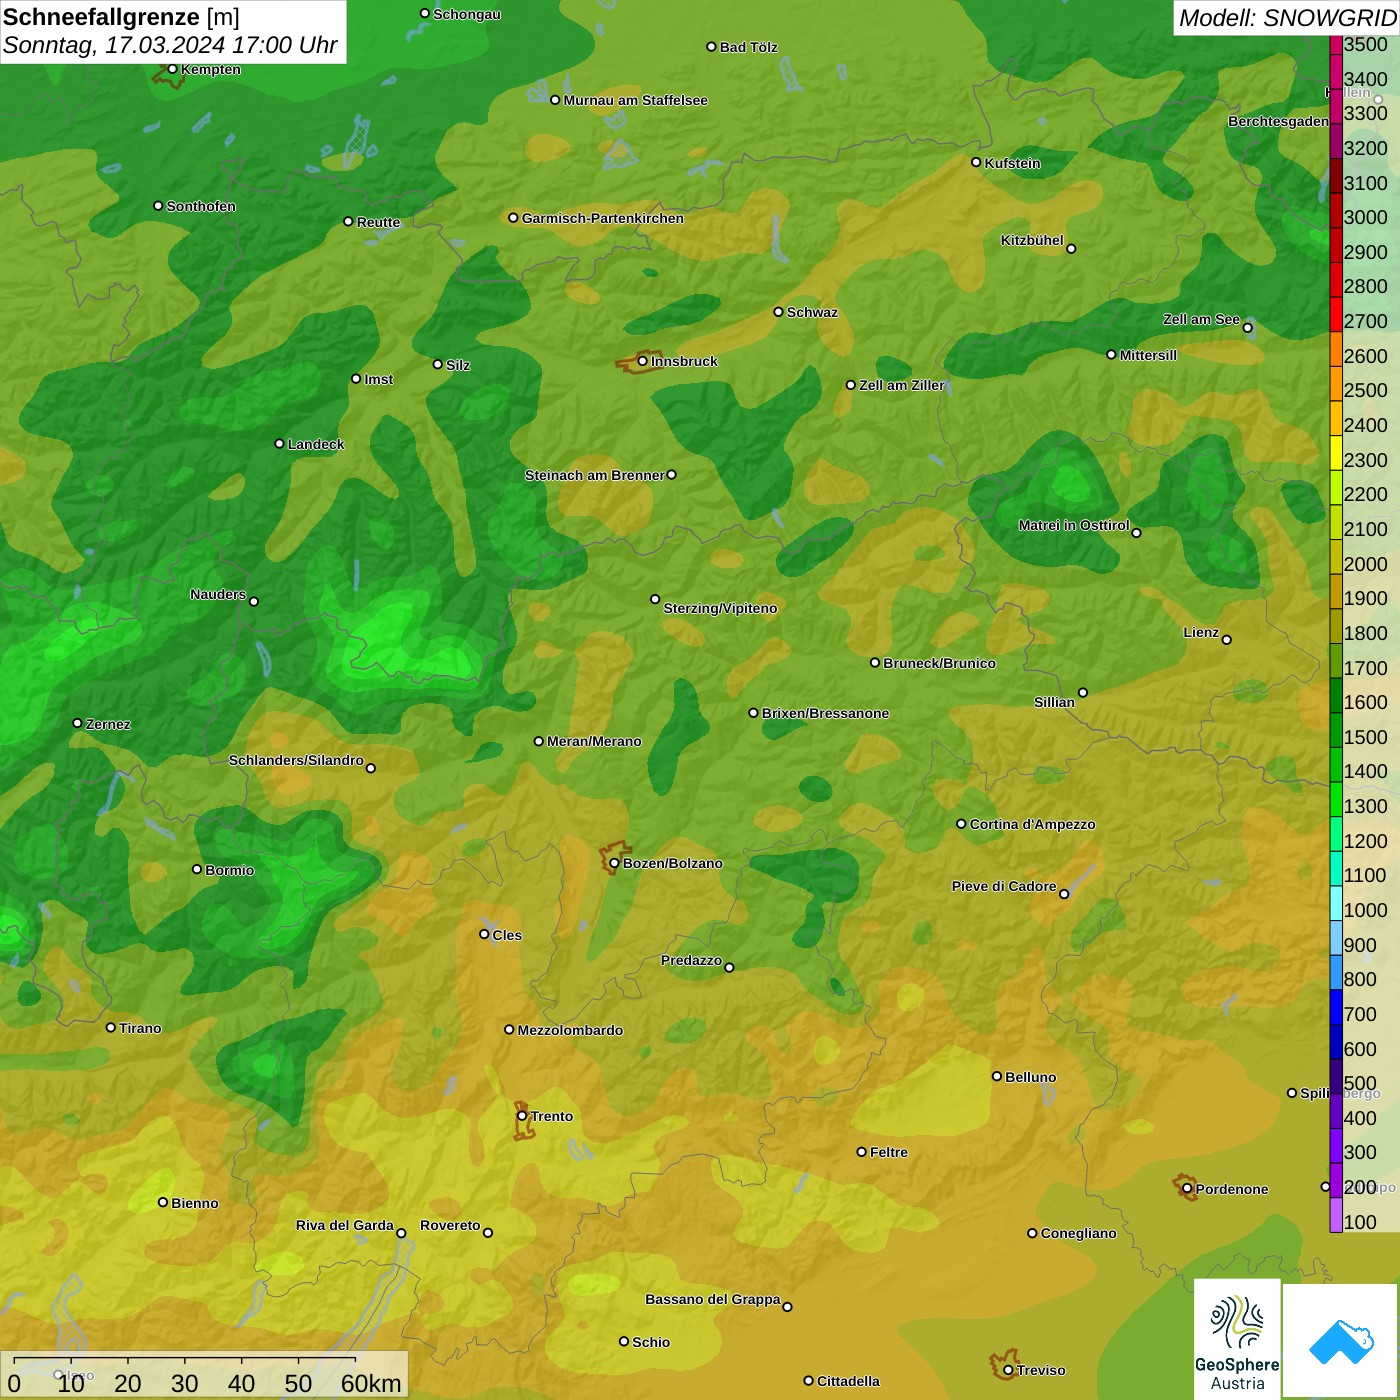Click the Zell am See marker dot
Viewport: 1400px width, 1400px height.
coord(1248,328)
